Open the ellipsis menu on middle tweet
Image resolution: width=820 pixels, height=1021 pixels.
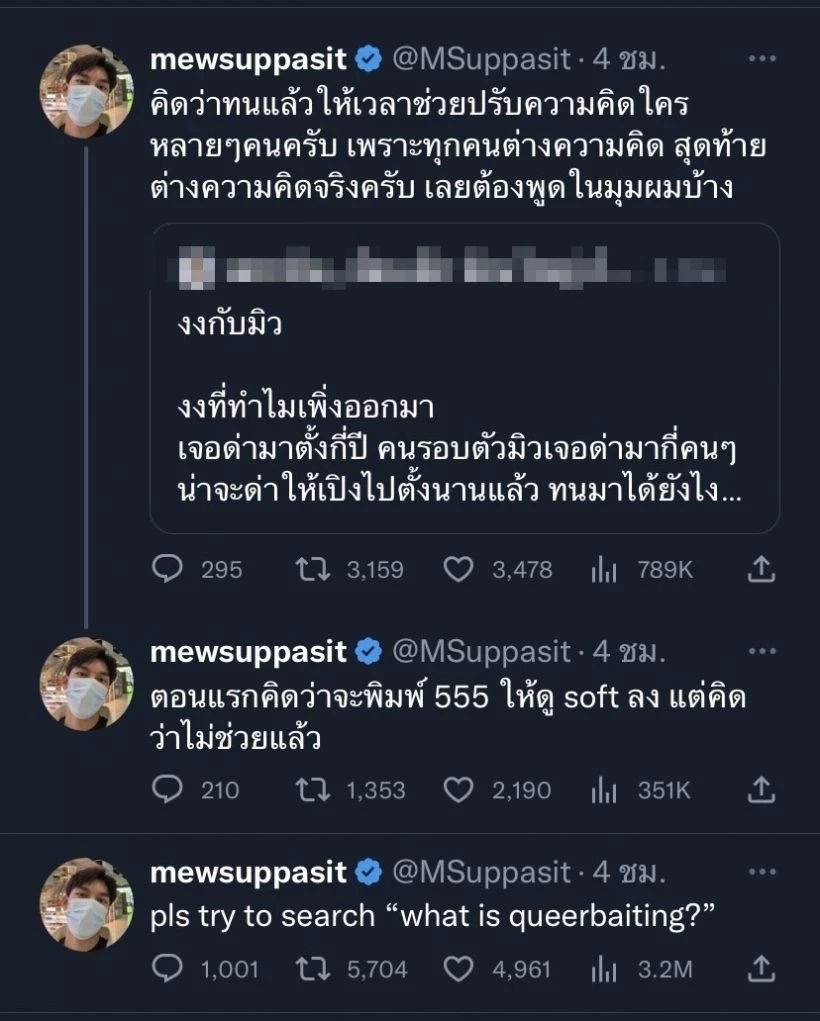[x=761, y=649]
